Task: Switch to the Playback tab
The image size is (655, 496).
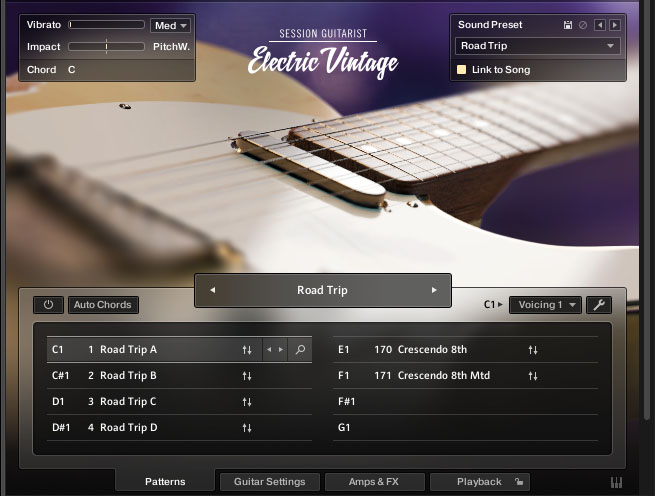Action: (480, 482)
